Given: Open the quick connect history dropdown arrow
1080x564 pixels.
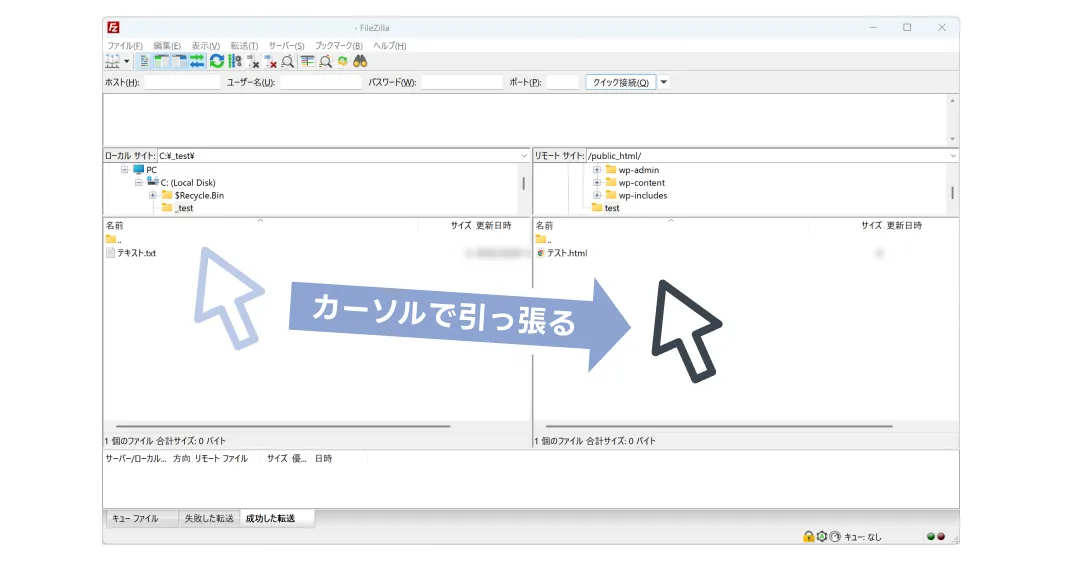Looking at the screenshot, I should (x=664, y=82).
